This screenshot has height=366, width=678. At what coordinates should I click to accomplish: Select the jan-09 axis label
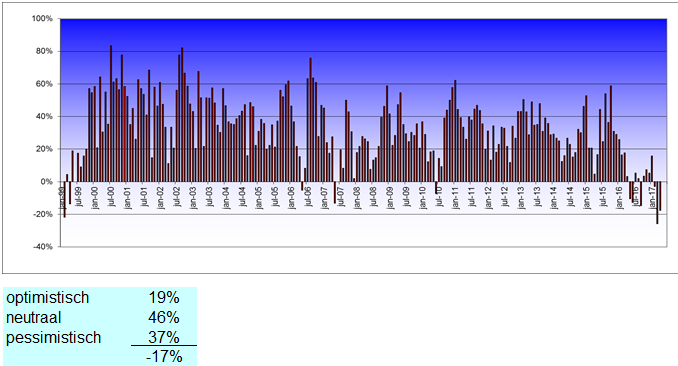(390, 198)
